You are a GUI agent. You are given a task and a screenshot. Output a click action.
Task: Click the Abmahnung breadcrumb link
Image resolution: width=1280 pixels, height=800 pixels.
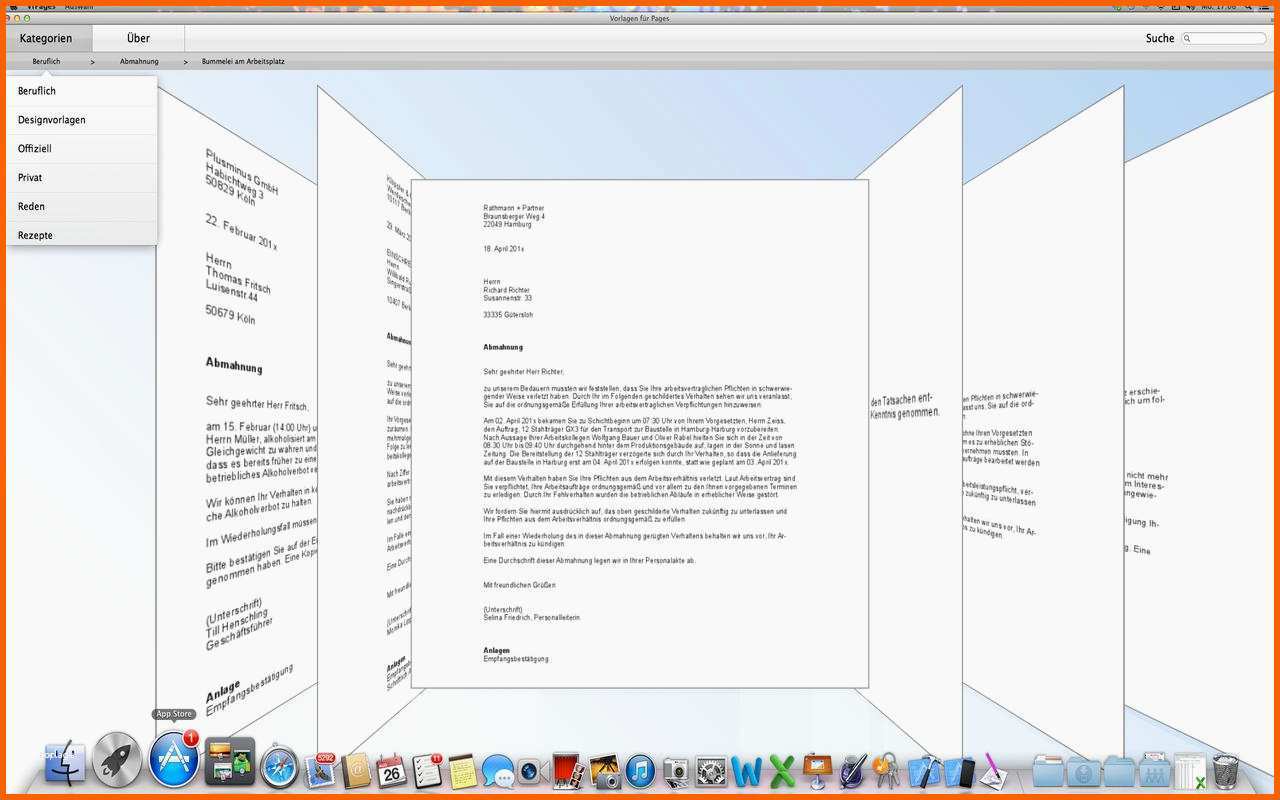139,62
